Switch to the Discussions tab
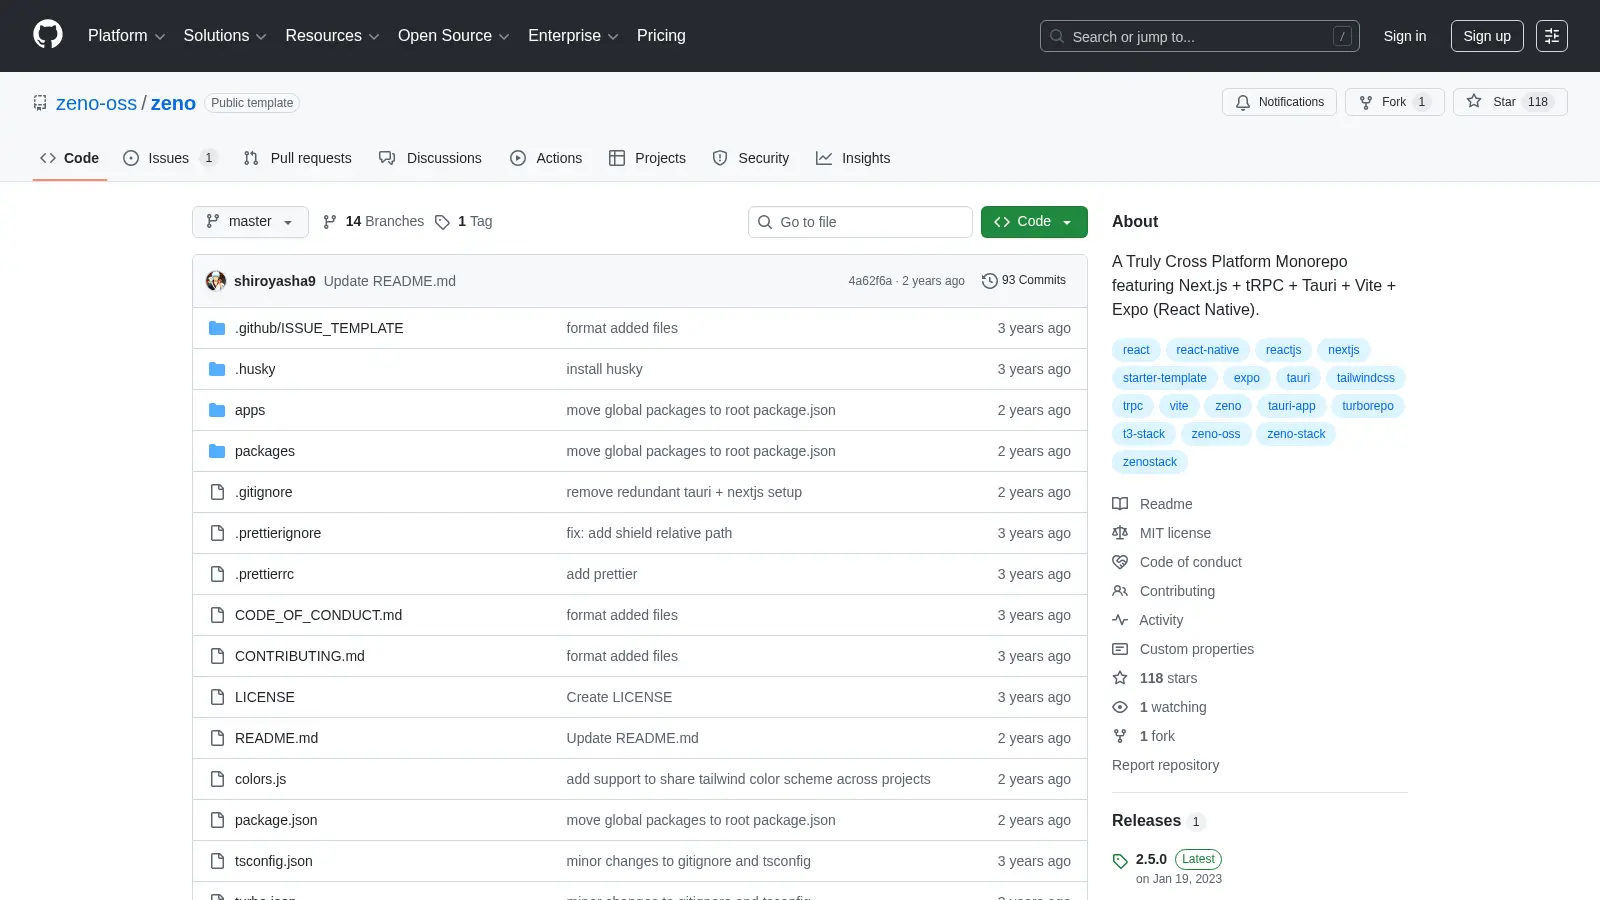 click(x=430, y=158)
